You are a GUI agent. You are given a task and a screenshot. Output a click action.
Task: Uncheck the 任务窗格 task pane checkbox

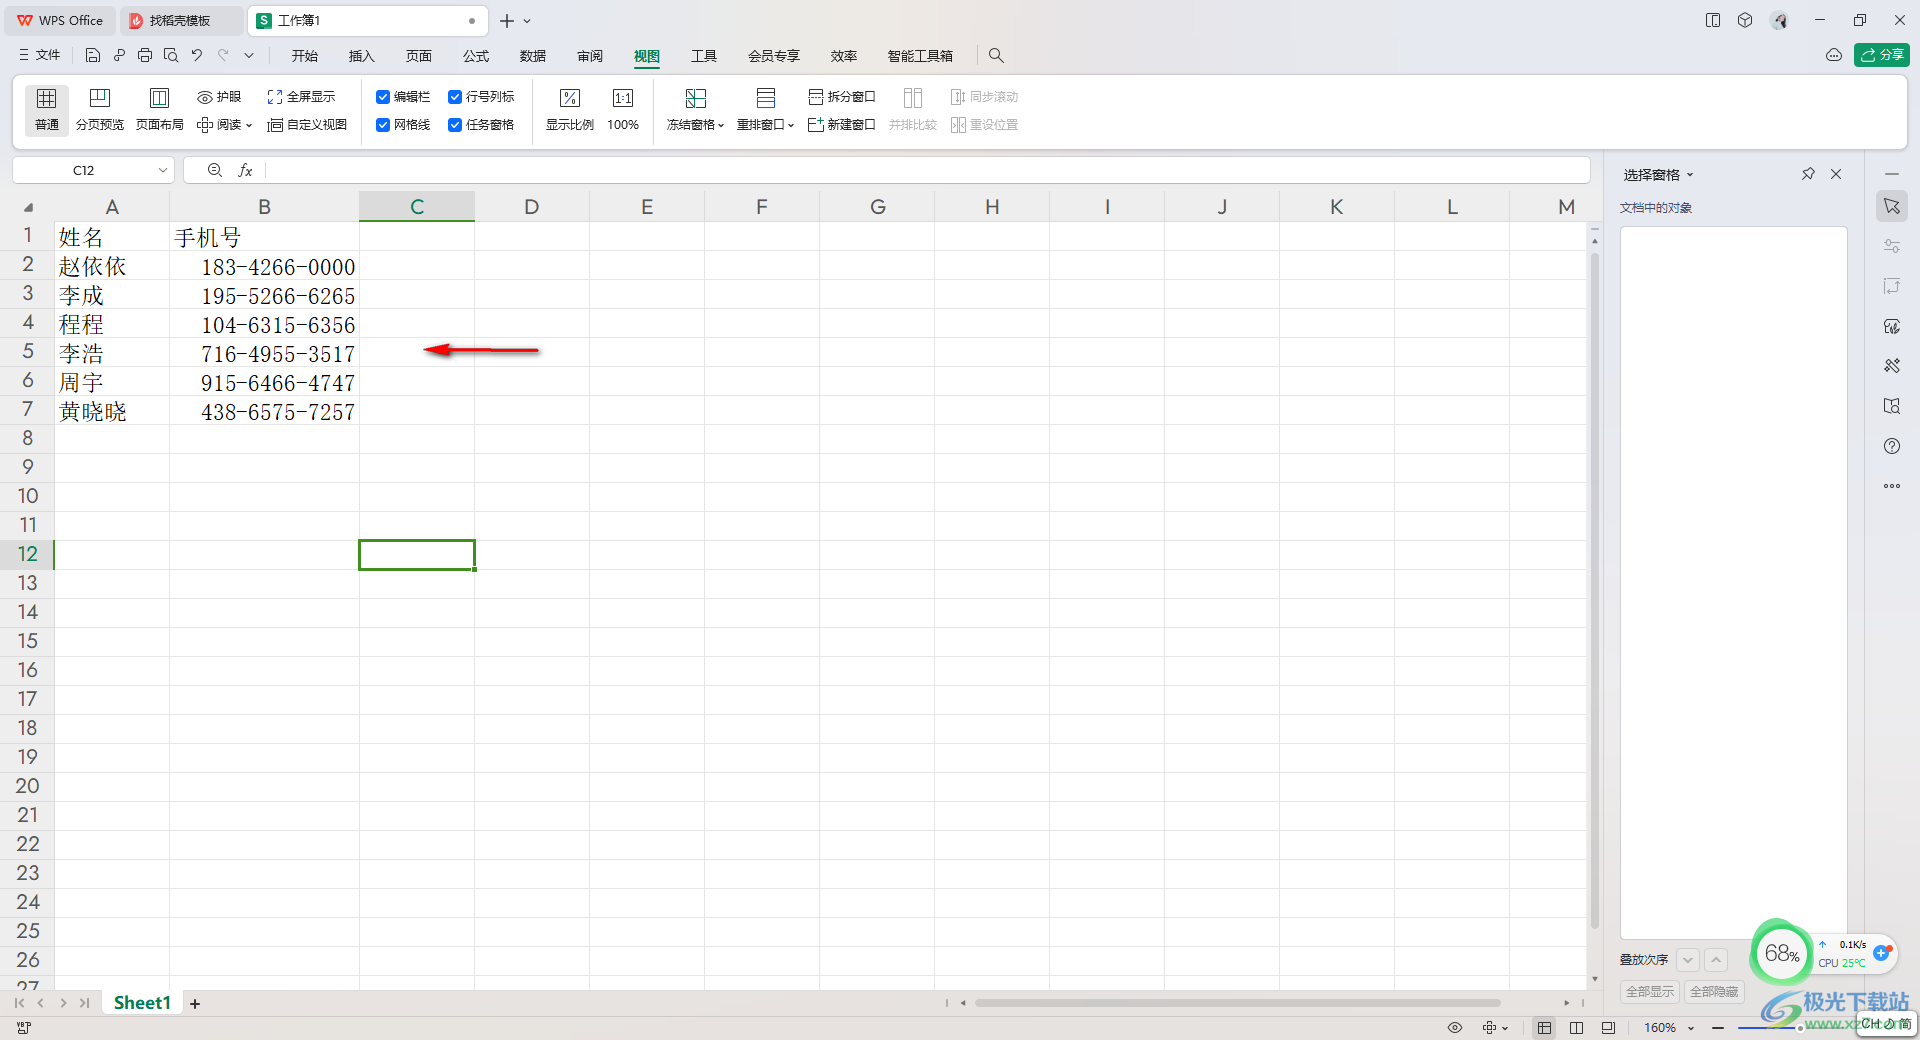pos(455,125)
